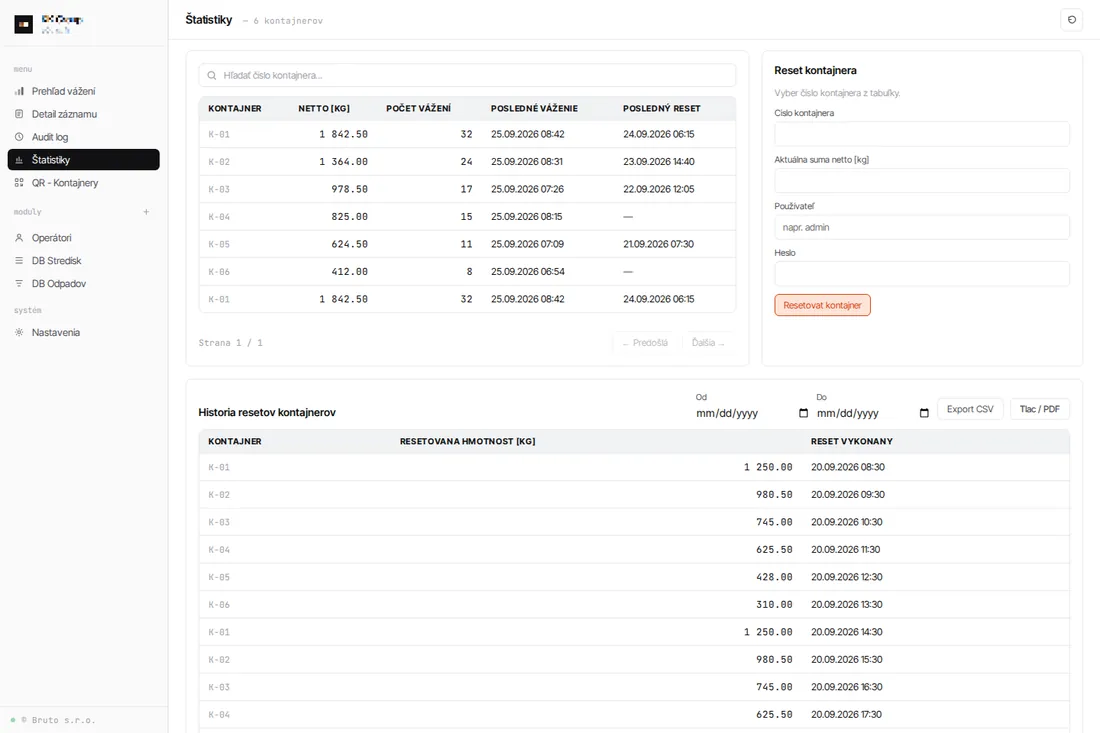Focus the Hľadať číslo kontajnera search field
The width and height of the screenshot is (1100, 733).
coord(467,75)
